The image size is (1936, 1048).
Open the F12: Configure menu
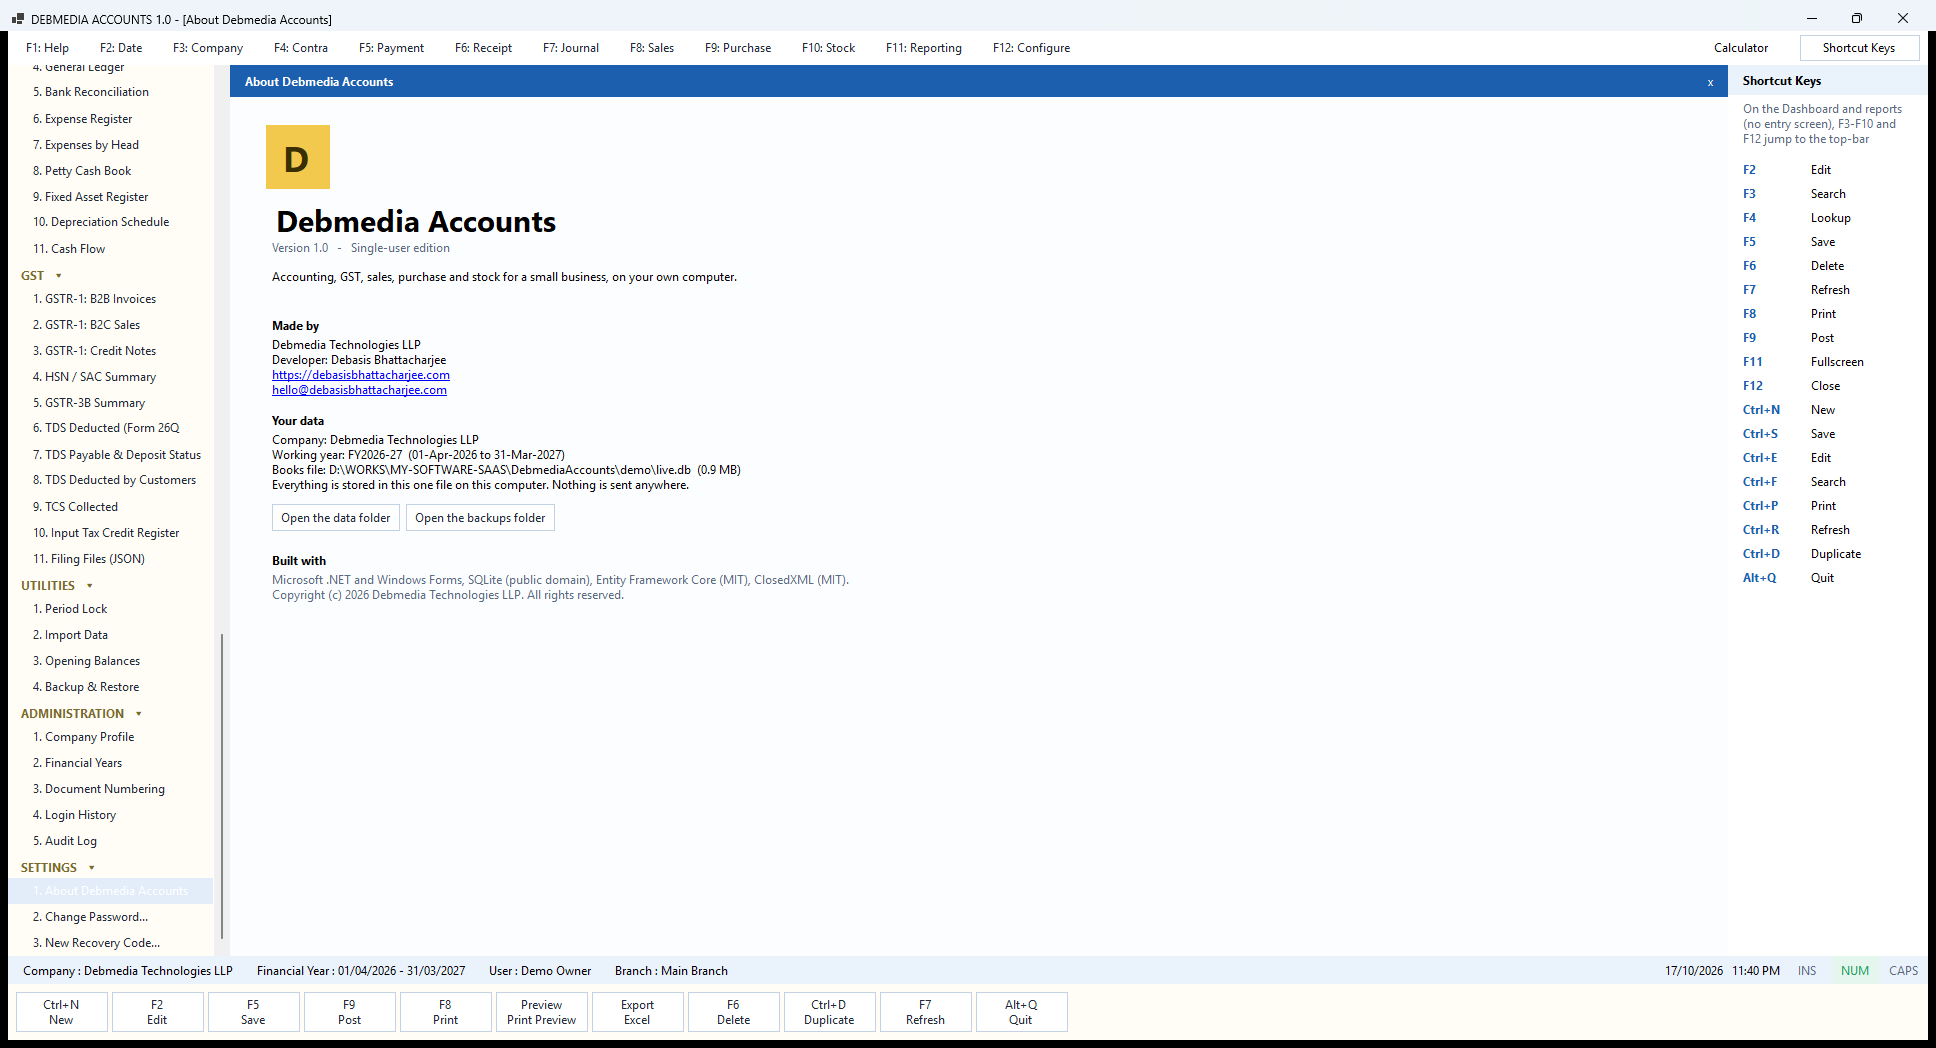pos(1031,48)
